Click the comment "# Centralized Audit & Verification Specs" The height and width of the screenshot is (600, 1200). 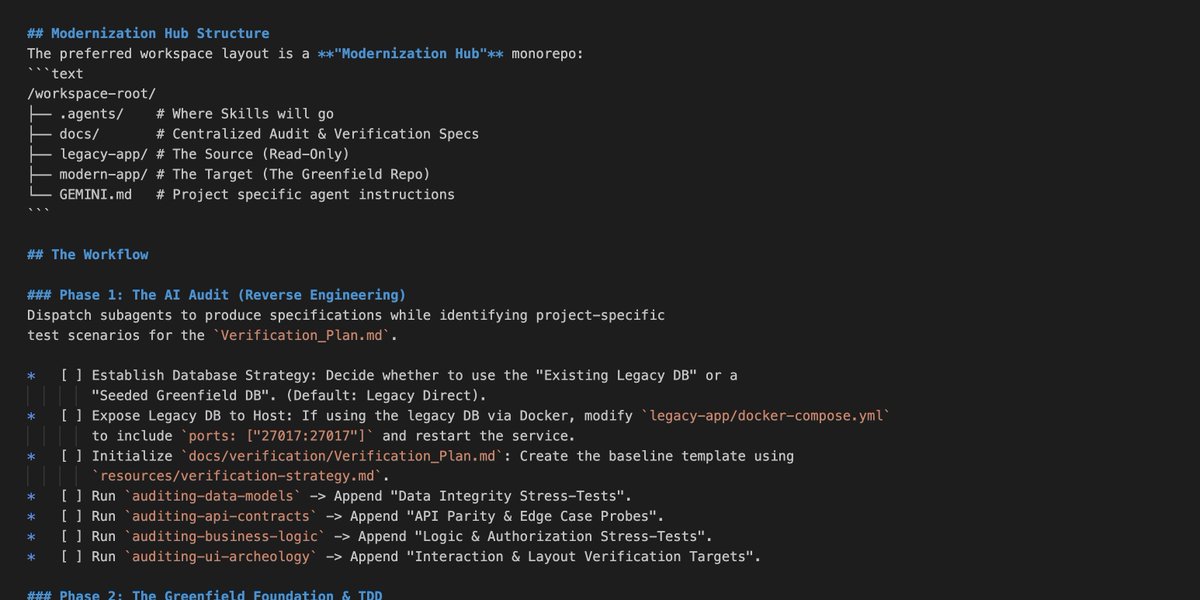click(318, 134)
